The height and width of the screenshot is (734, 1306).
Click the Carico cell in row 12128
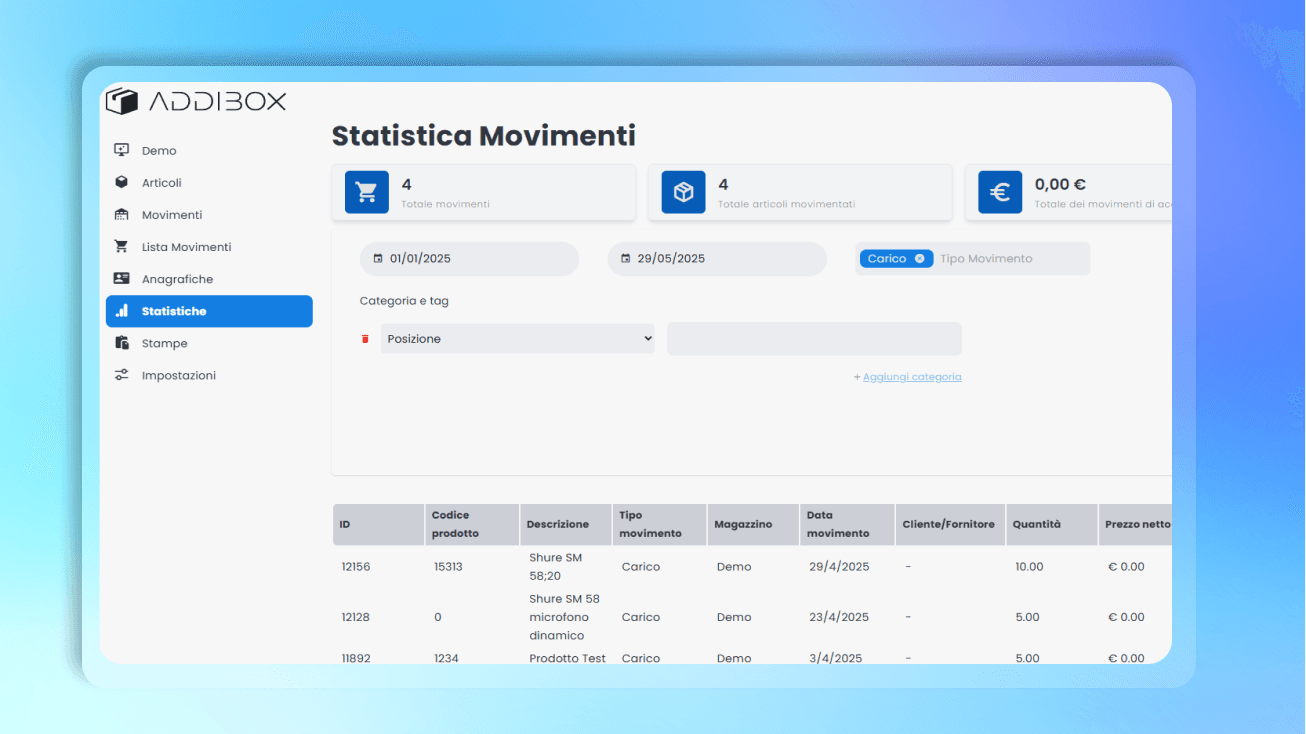641,617
